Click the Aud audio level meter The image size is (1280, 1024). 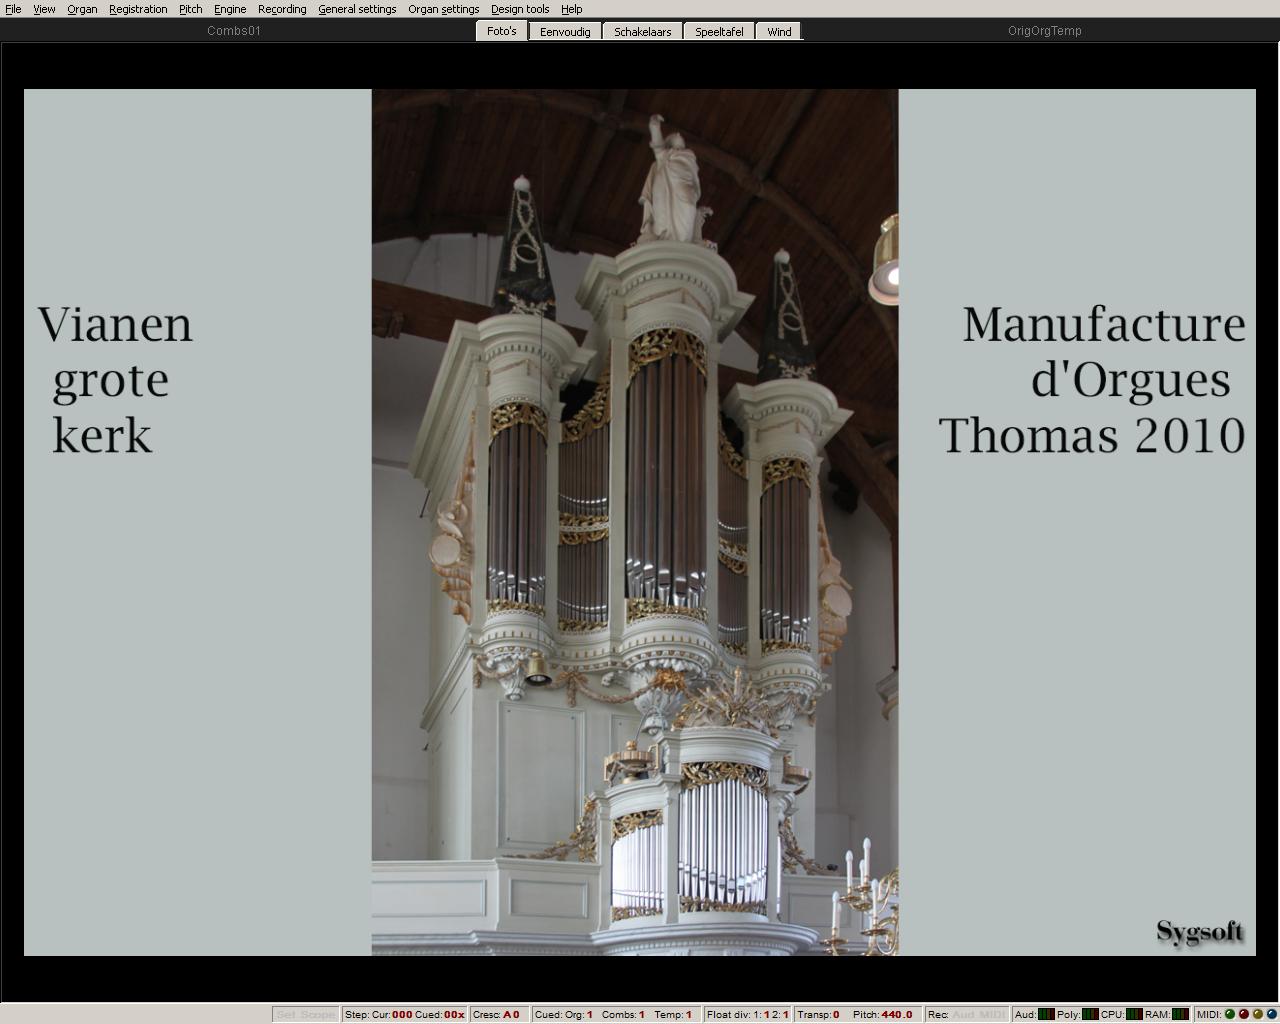click(1046, 1014)
